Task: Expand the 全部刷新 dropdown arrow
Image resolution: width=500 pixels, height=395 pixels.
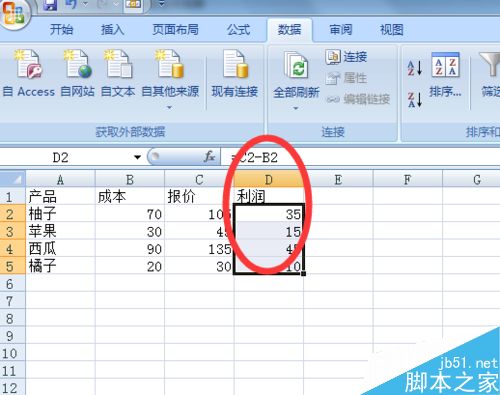Action: click(x=296, y=108)
